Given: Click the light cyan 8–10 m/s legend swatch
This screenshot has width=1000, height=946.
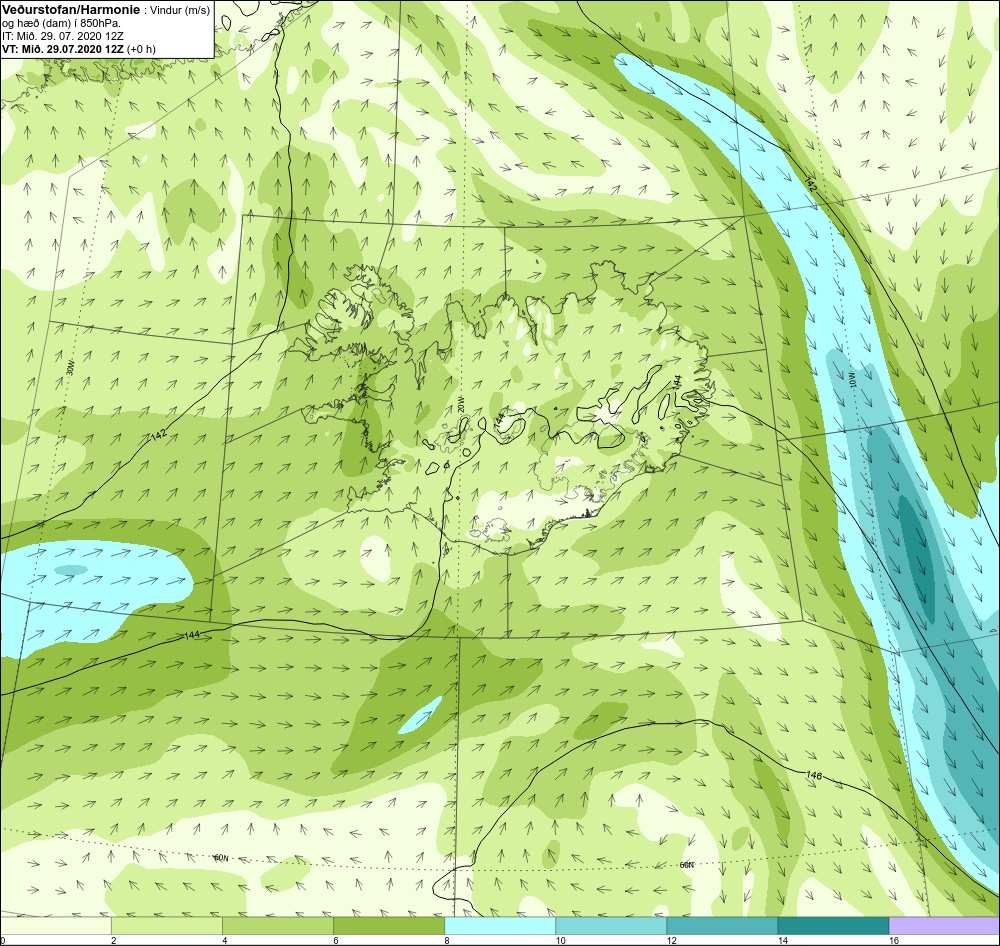Looking at the screenshot, I should pos(500,925).
